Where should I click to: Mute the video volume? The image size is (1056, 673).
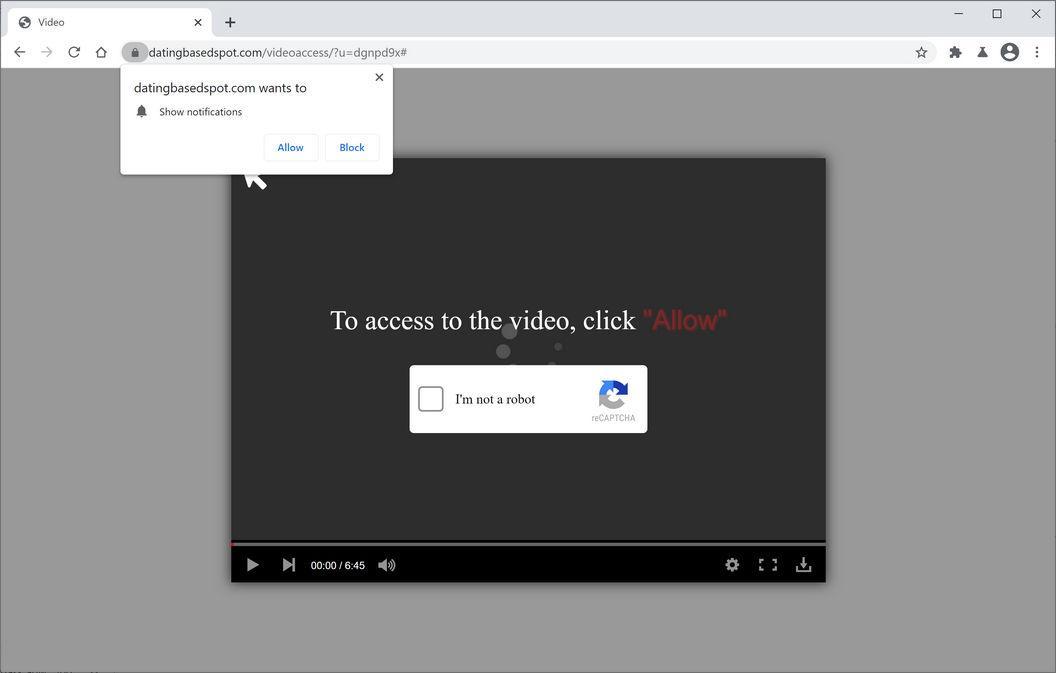386,565
